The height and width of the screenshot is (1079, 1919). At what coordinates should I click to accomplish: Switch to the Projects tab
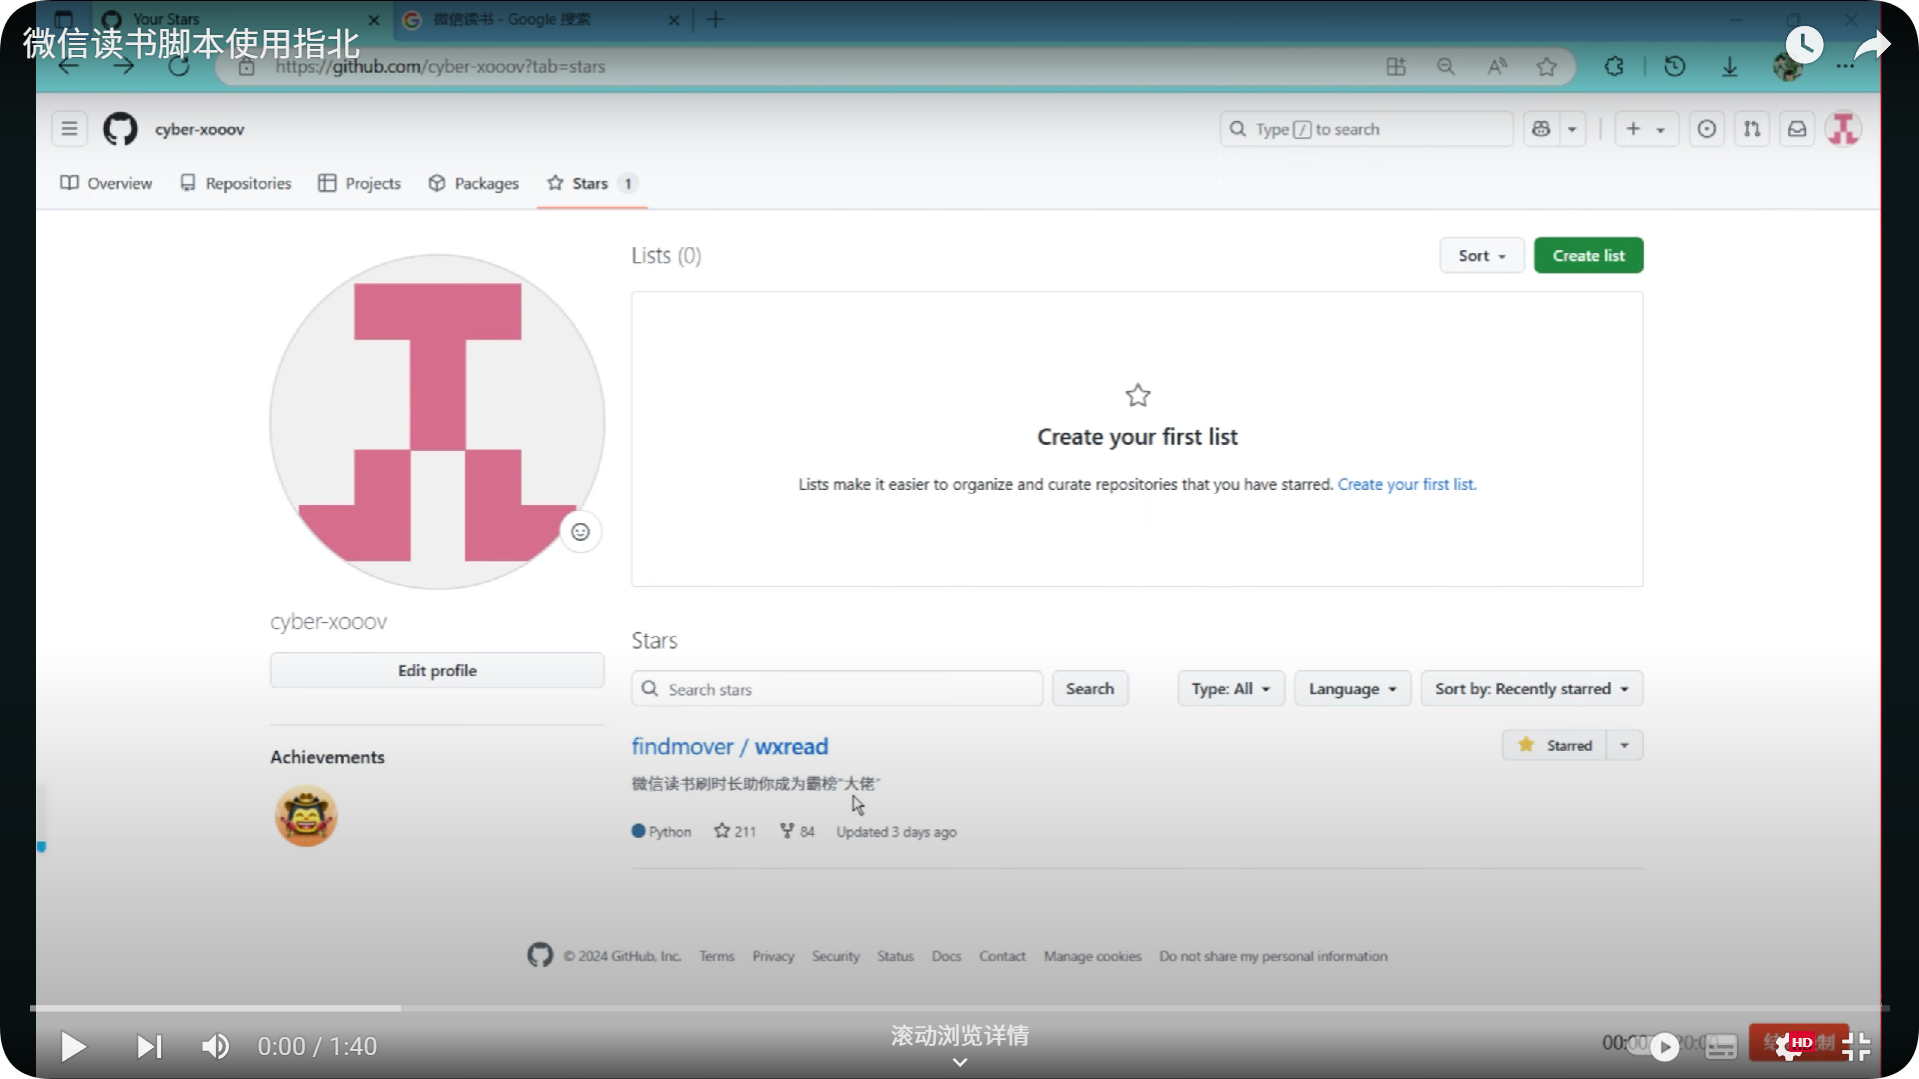coord(360,183)
